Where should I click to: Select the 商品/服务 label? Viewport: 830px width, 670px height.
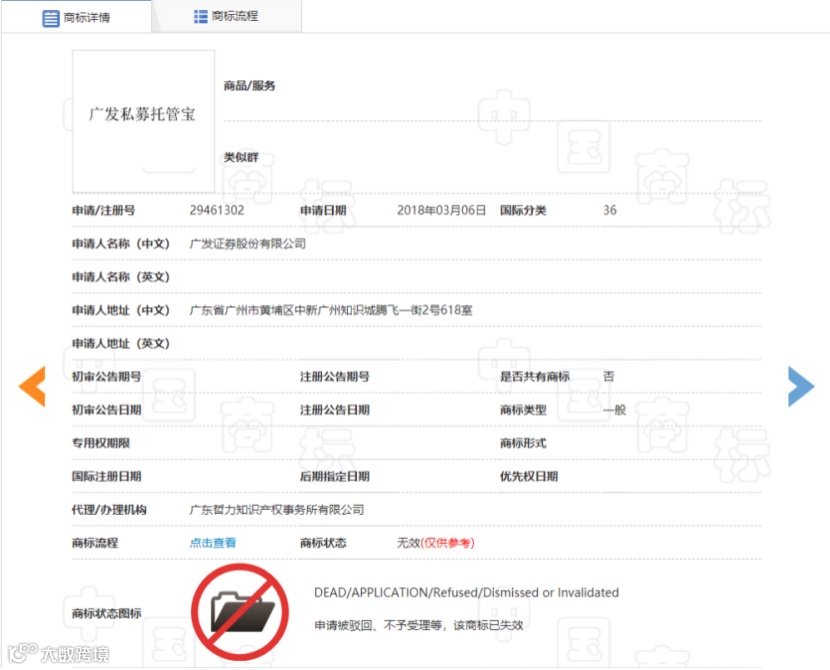click(x=249, y=86)
